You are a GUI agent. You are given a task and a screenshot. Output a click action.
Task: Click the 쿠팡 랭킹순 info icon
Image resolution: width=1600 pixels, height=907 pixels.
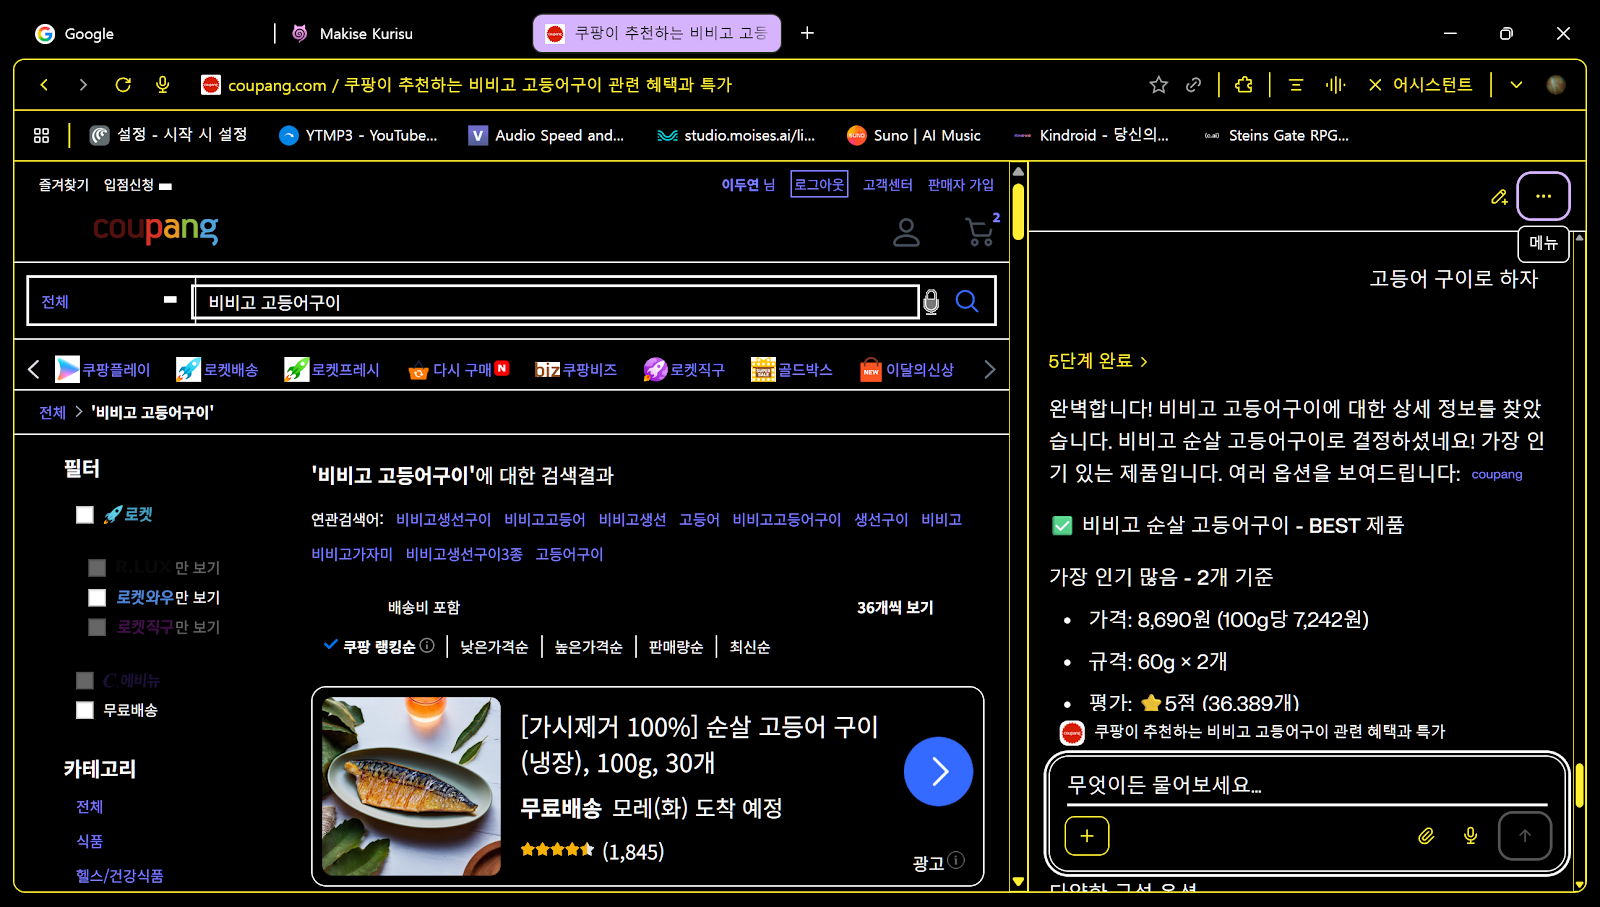click(x=427, y=646)
